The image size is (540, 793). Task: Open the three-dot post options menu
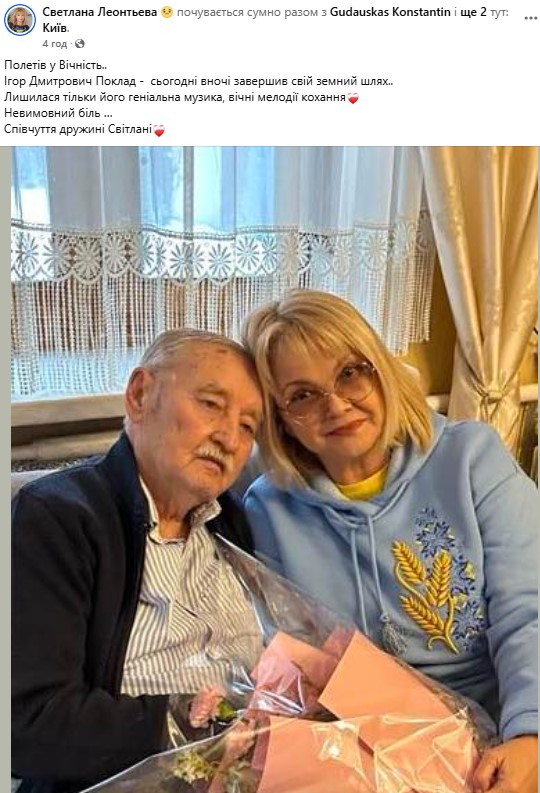coord(530,18)
